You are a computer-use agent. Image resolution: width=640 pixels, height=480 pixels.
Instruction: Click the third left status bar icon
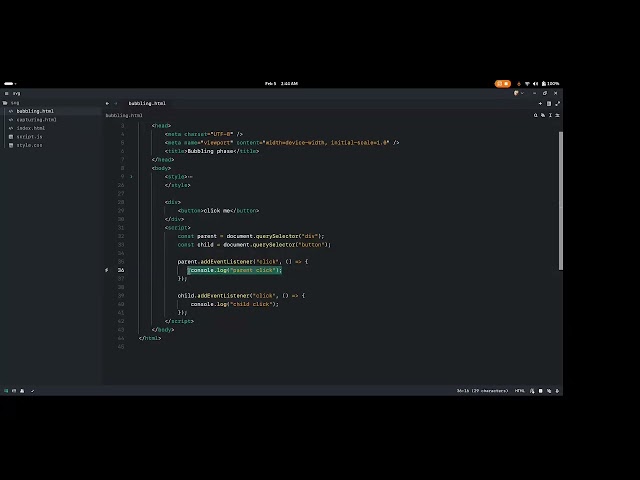22,391
